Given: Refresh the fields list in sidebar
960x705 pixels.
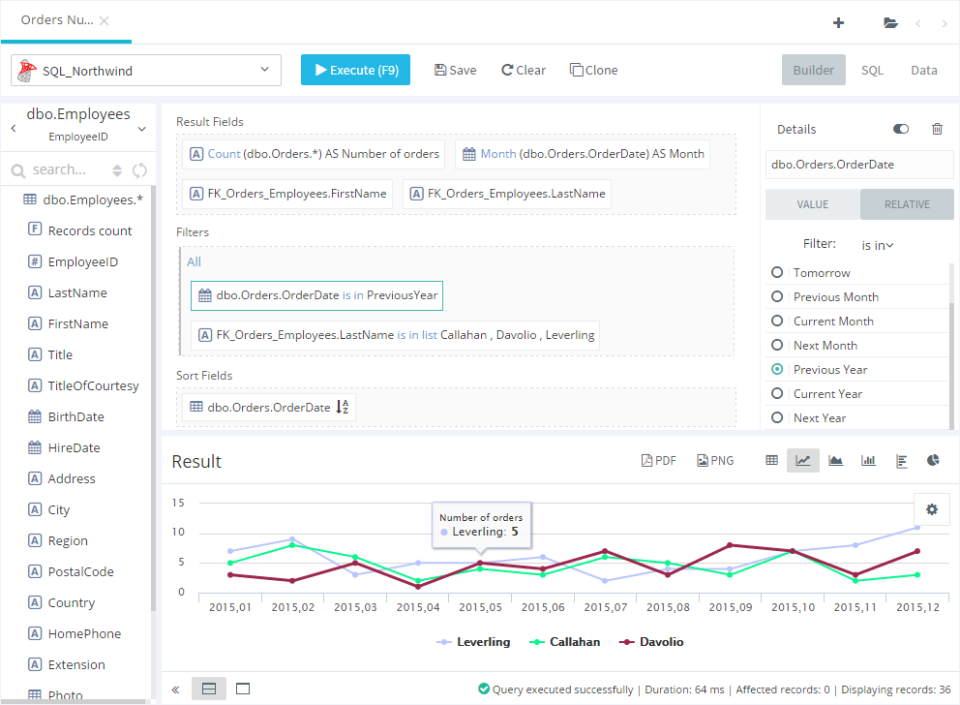Looking at the screenshot, I should click(x=140, y=170).
